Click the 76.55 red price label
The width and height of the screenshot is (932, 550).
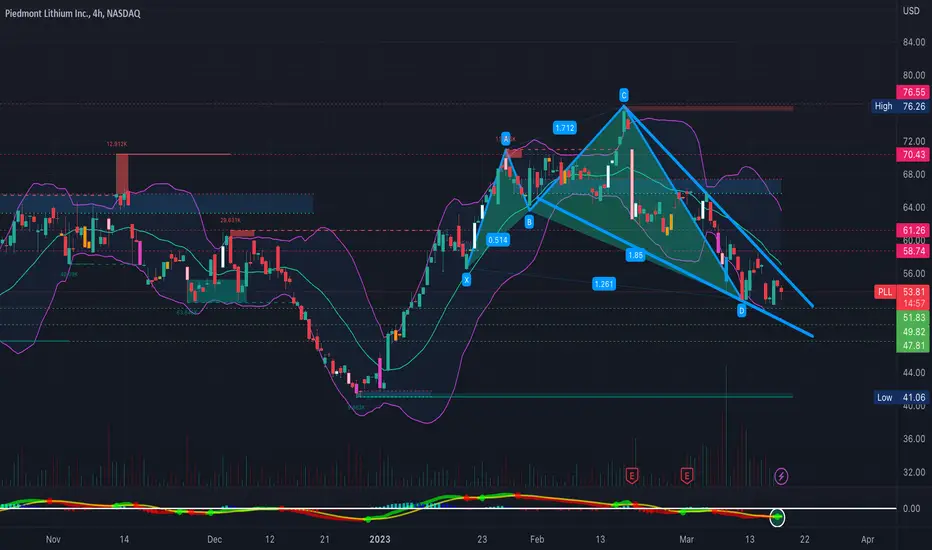(913, 92)
